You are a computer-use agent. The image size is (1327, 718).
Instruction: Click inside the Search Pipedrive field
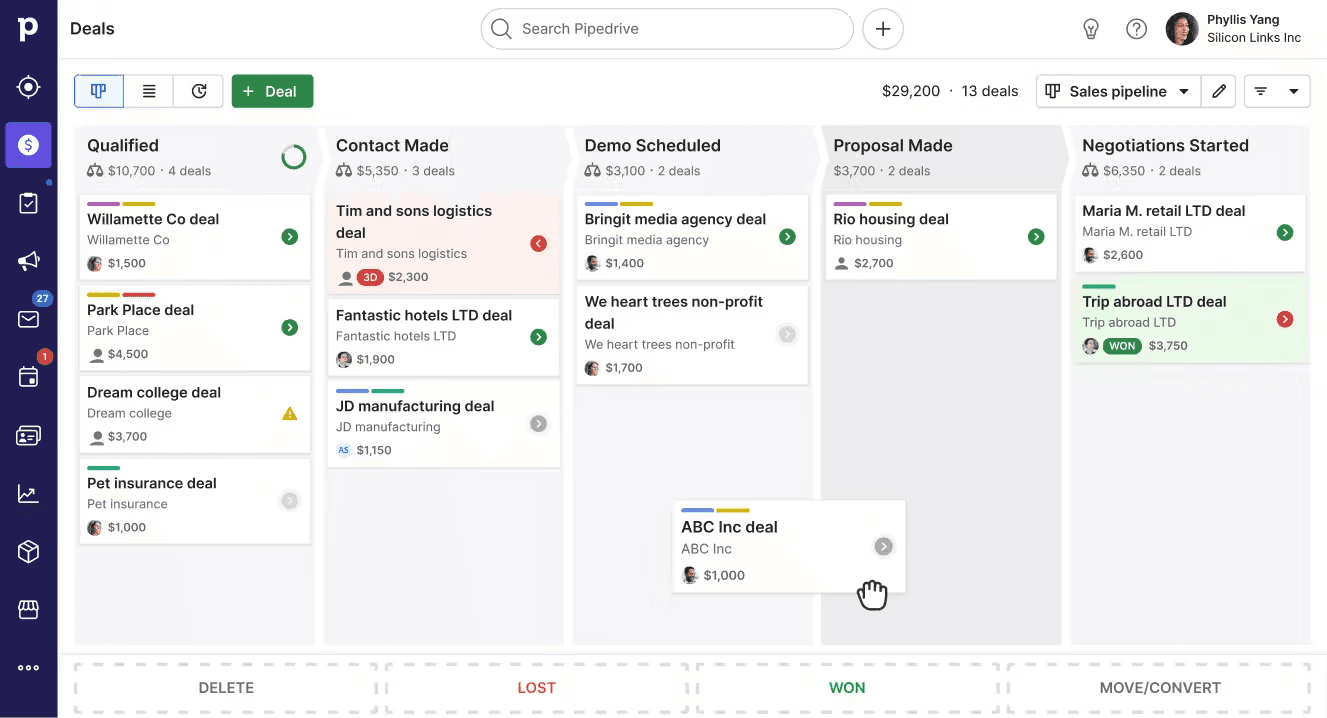pyautogui.click(x=667, y=29)
